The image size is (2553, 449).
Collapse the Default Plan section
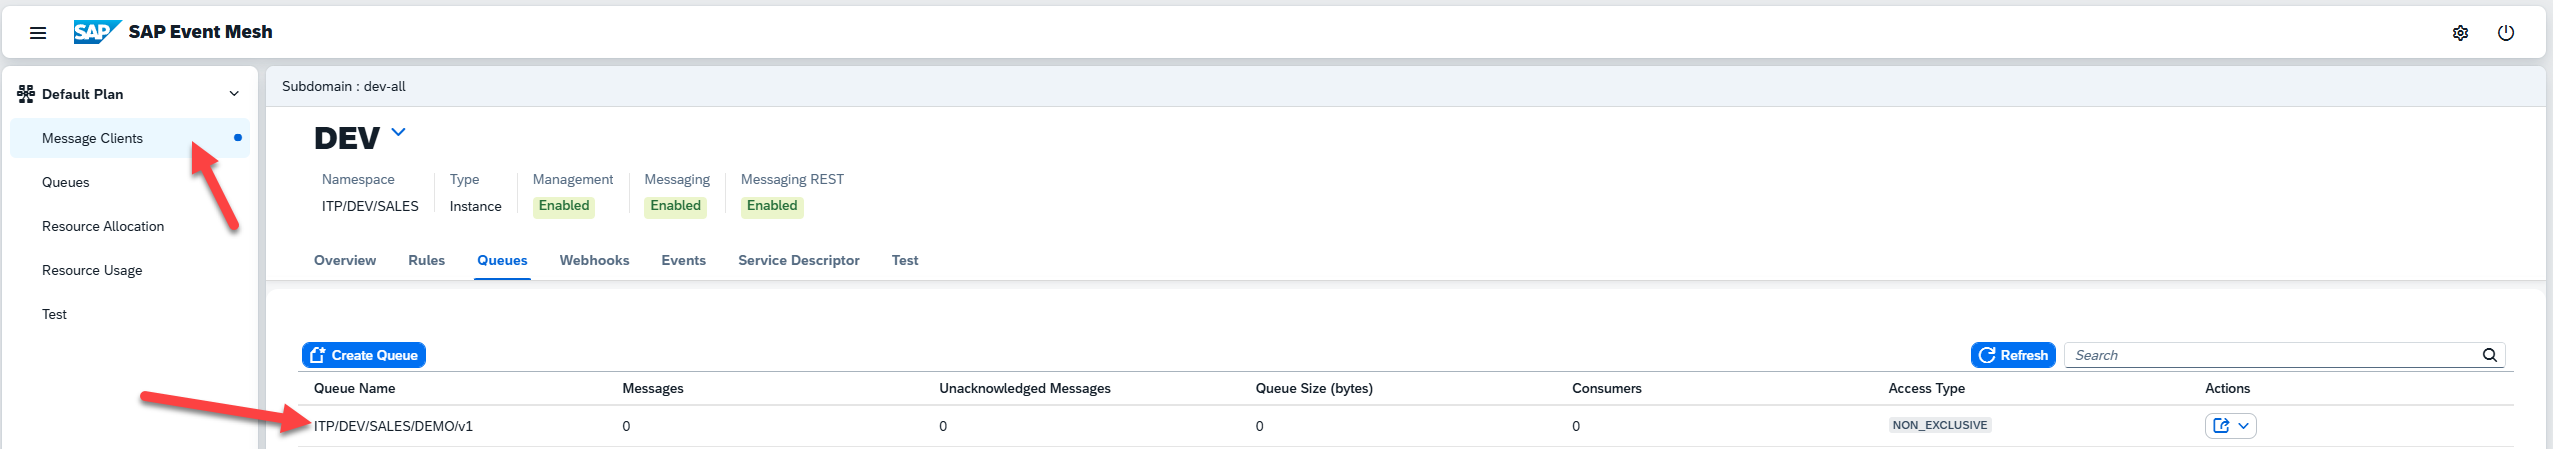(234, 94)
